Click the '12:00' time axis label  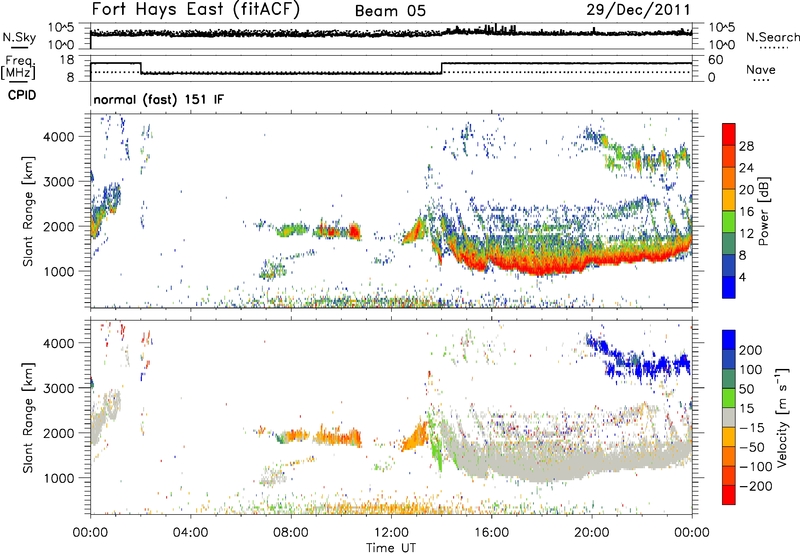pos(391,533)
